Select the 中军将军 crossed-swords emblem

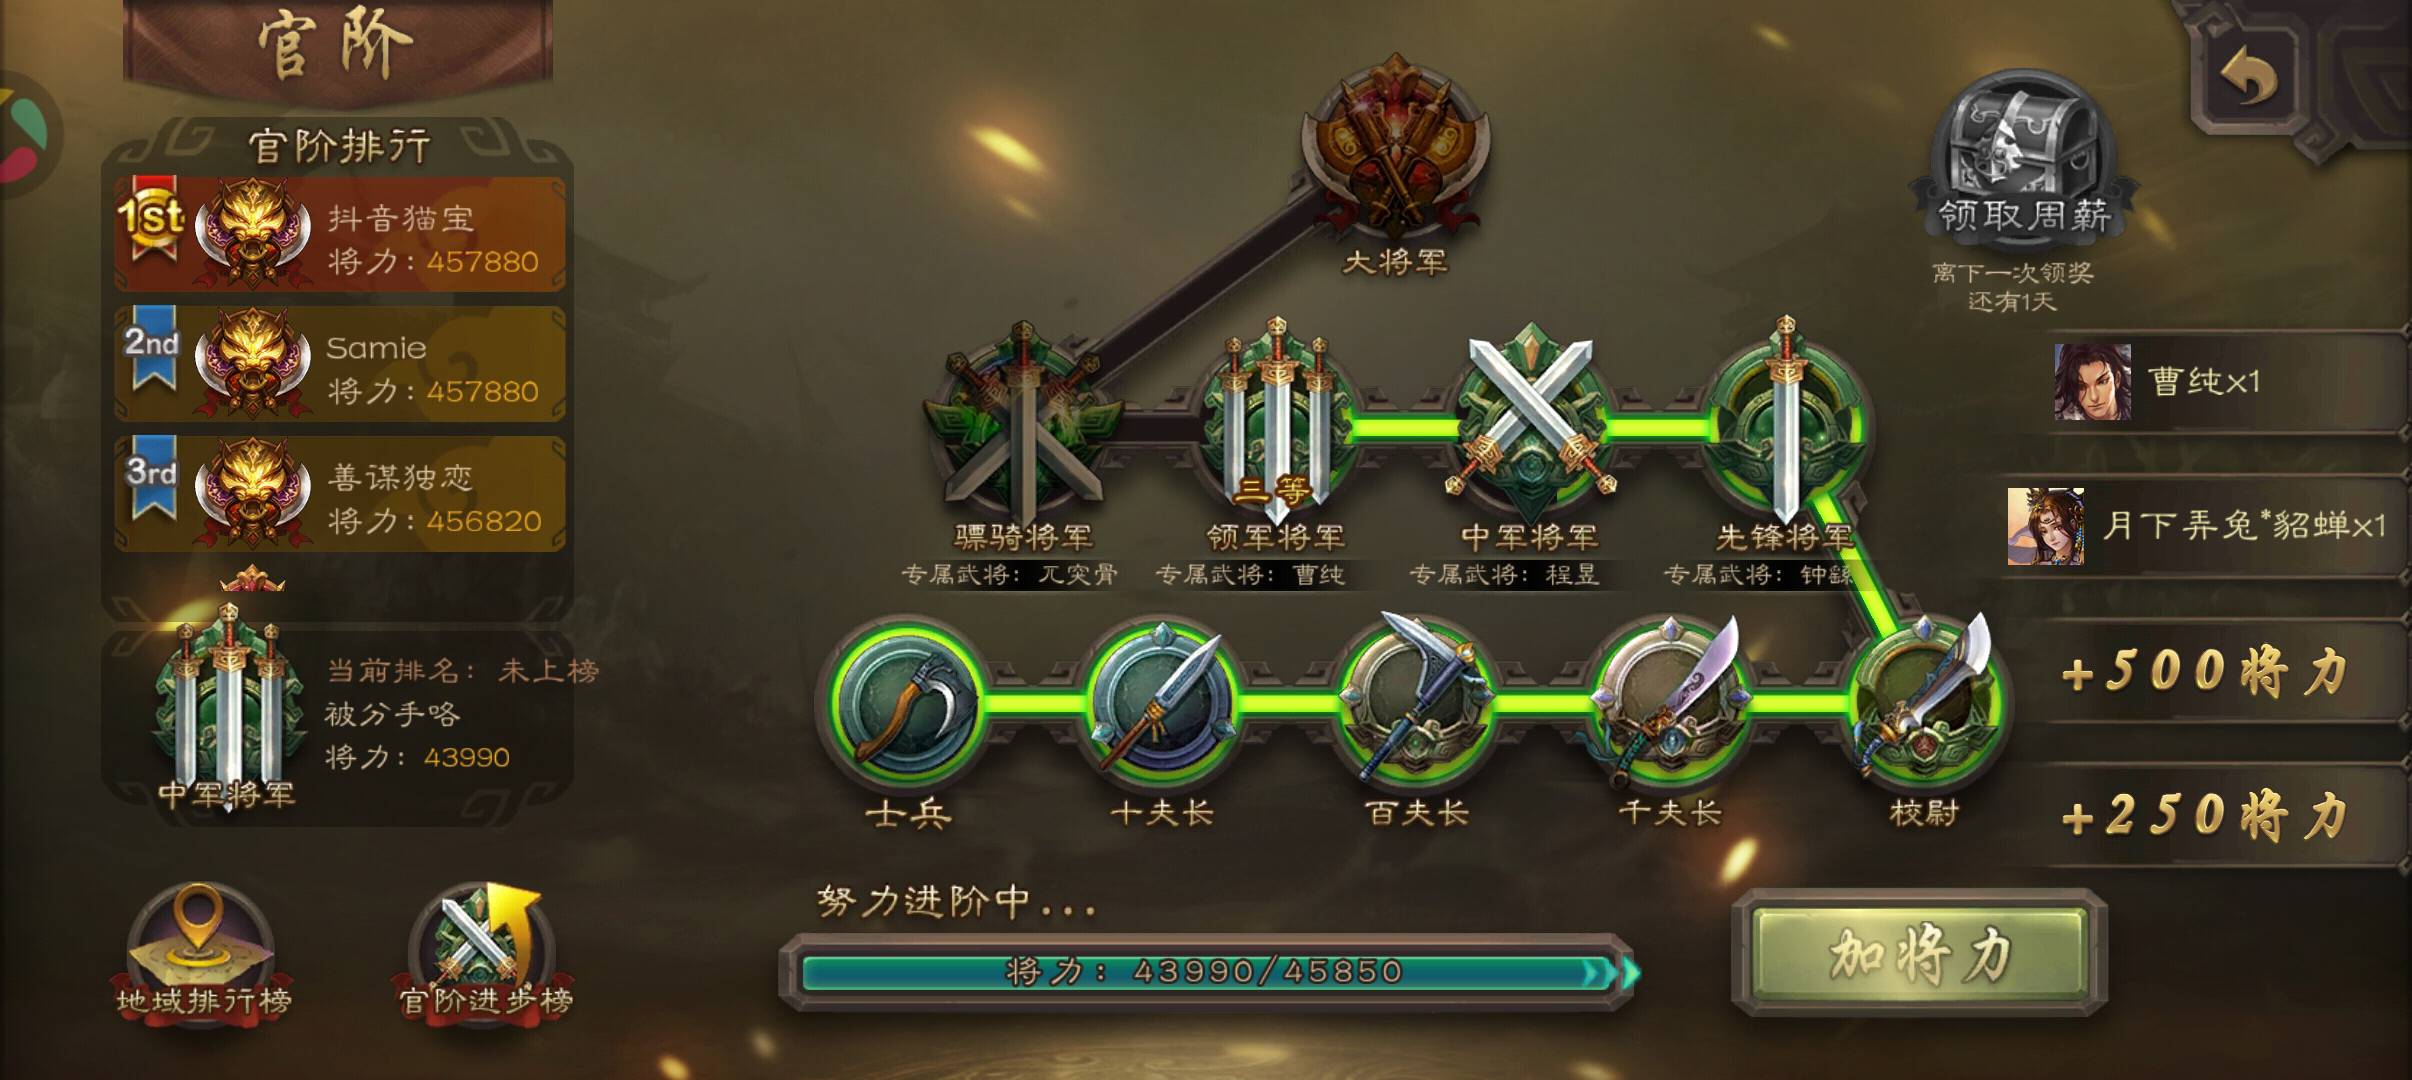tap(1530, 420)
